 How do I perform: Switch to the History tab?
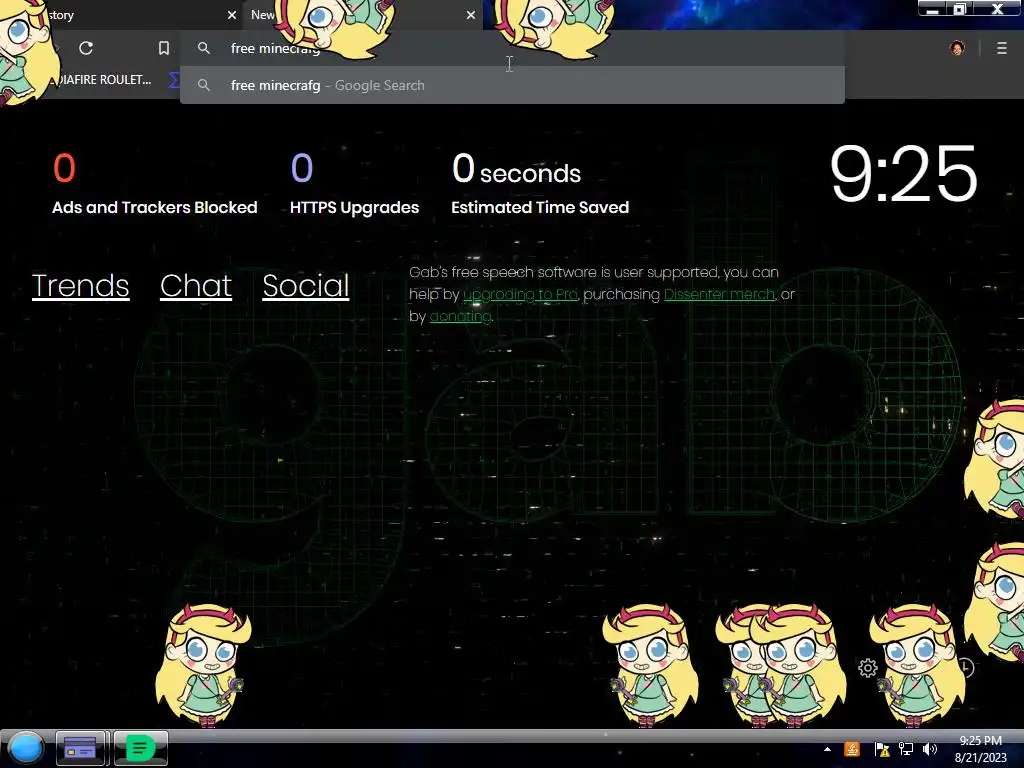click(x=121, y=15)
